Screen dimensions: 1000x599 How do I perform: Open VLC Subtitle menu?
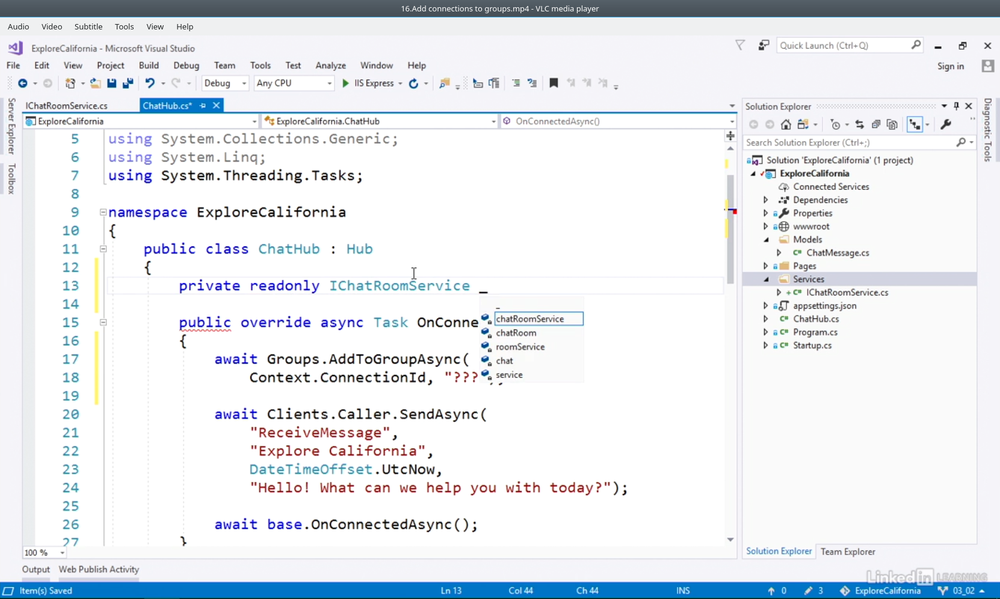pos(88,27)
